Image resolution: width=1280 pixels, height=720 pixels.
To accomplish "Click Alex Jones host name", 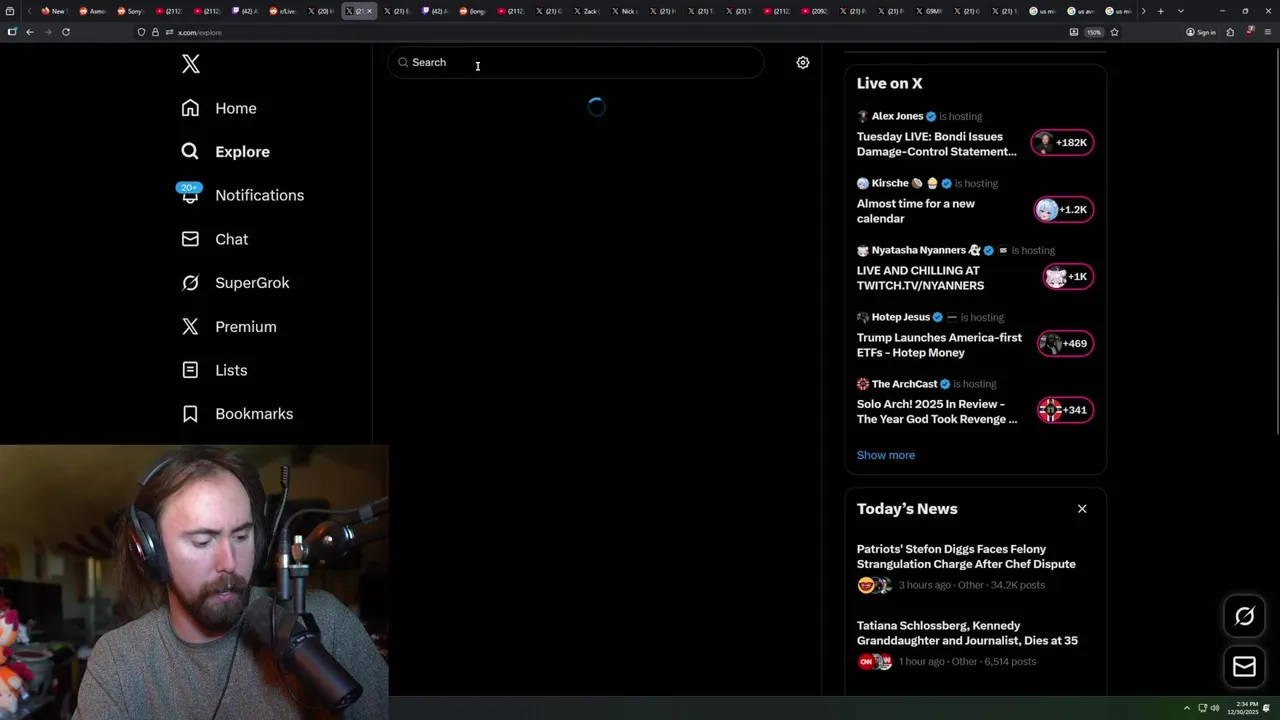I will 897,116.
